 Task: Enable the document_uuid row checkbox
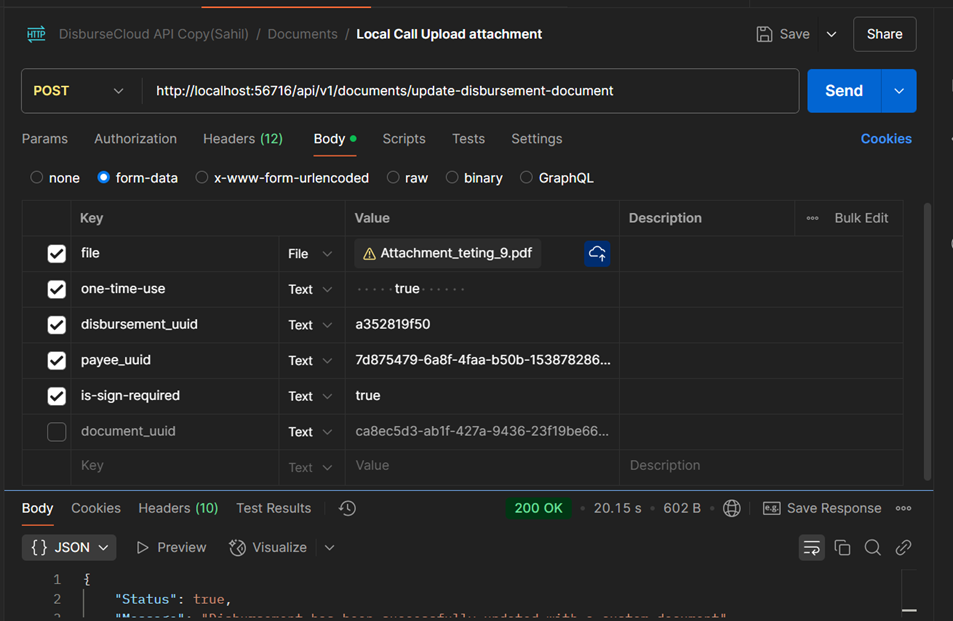57,432
